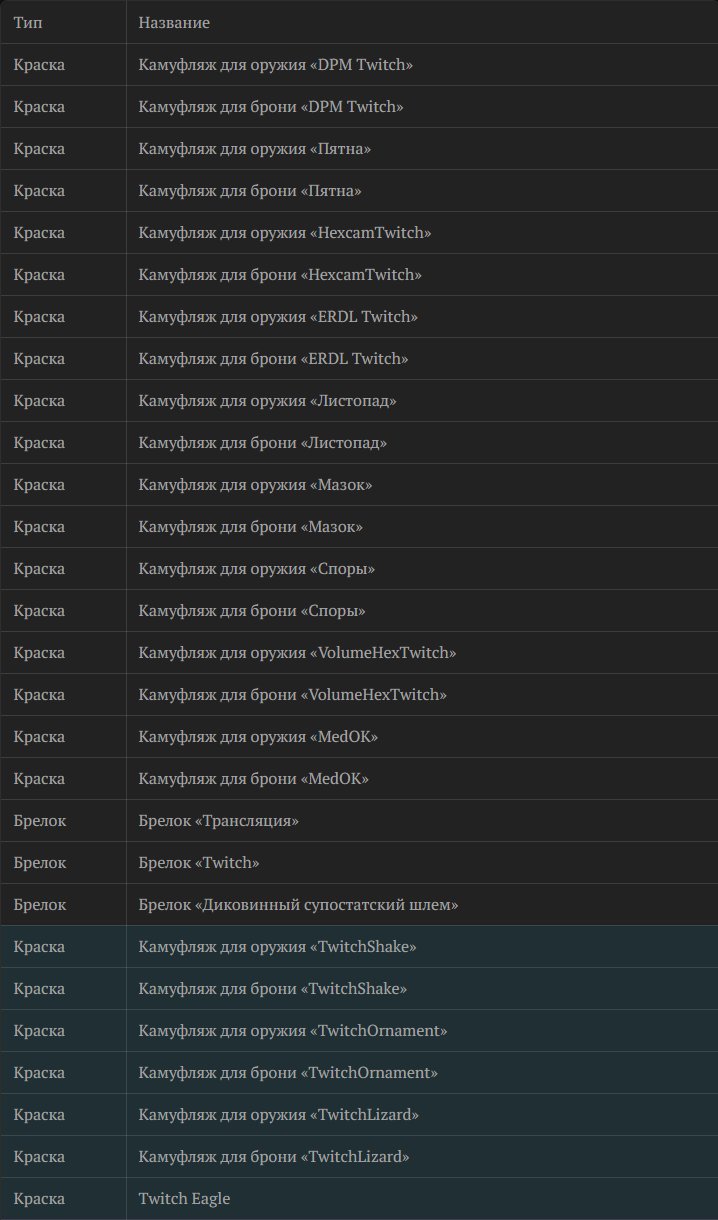
Task: Click «Камуфляж для брони «TwitchLizard»»
Action: pyautogui.click(x=274, y=1157)
